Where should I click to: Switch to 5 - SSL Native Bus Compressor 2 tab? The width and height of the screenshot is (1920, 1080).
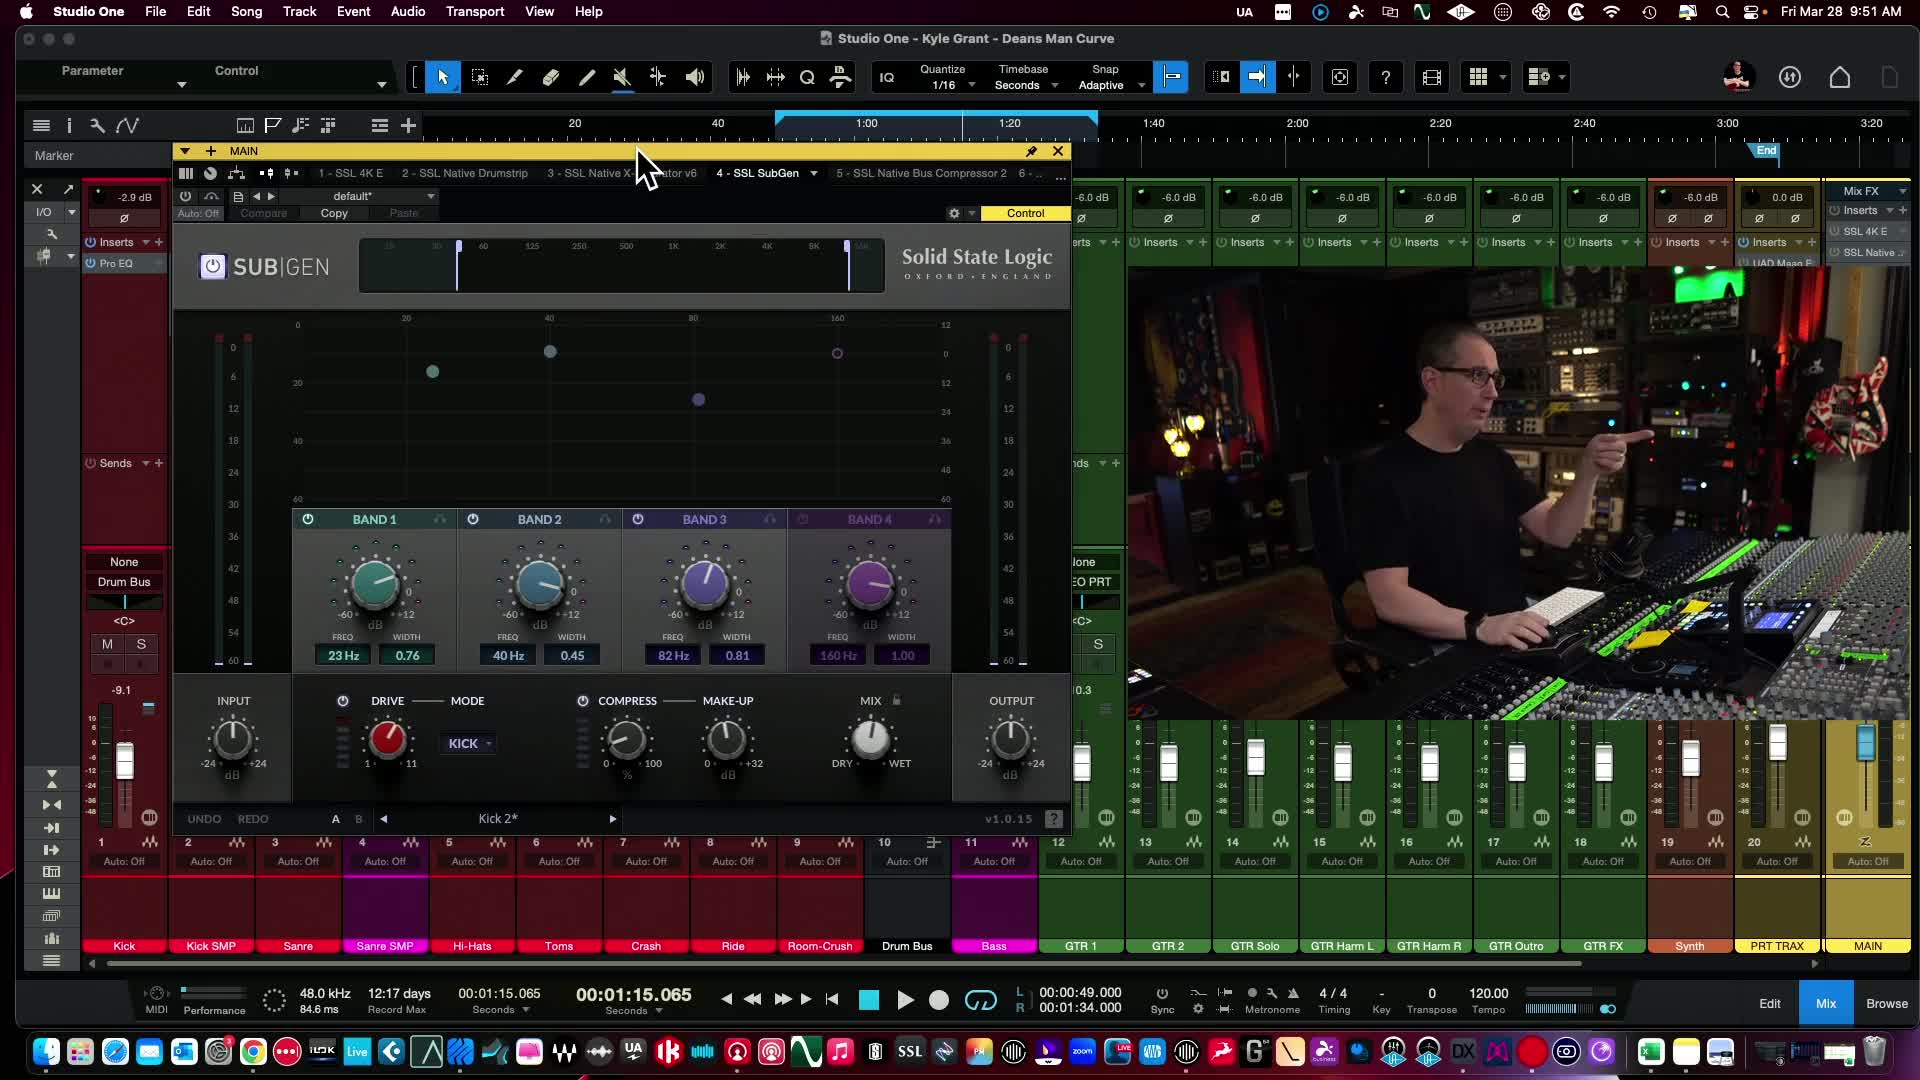[x=921, y=173]
